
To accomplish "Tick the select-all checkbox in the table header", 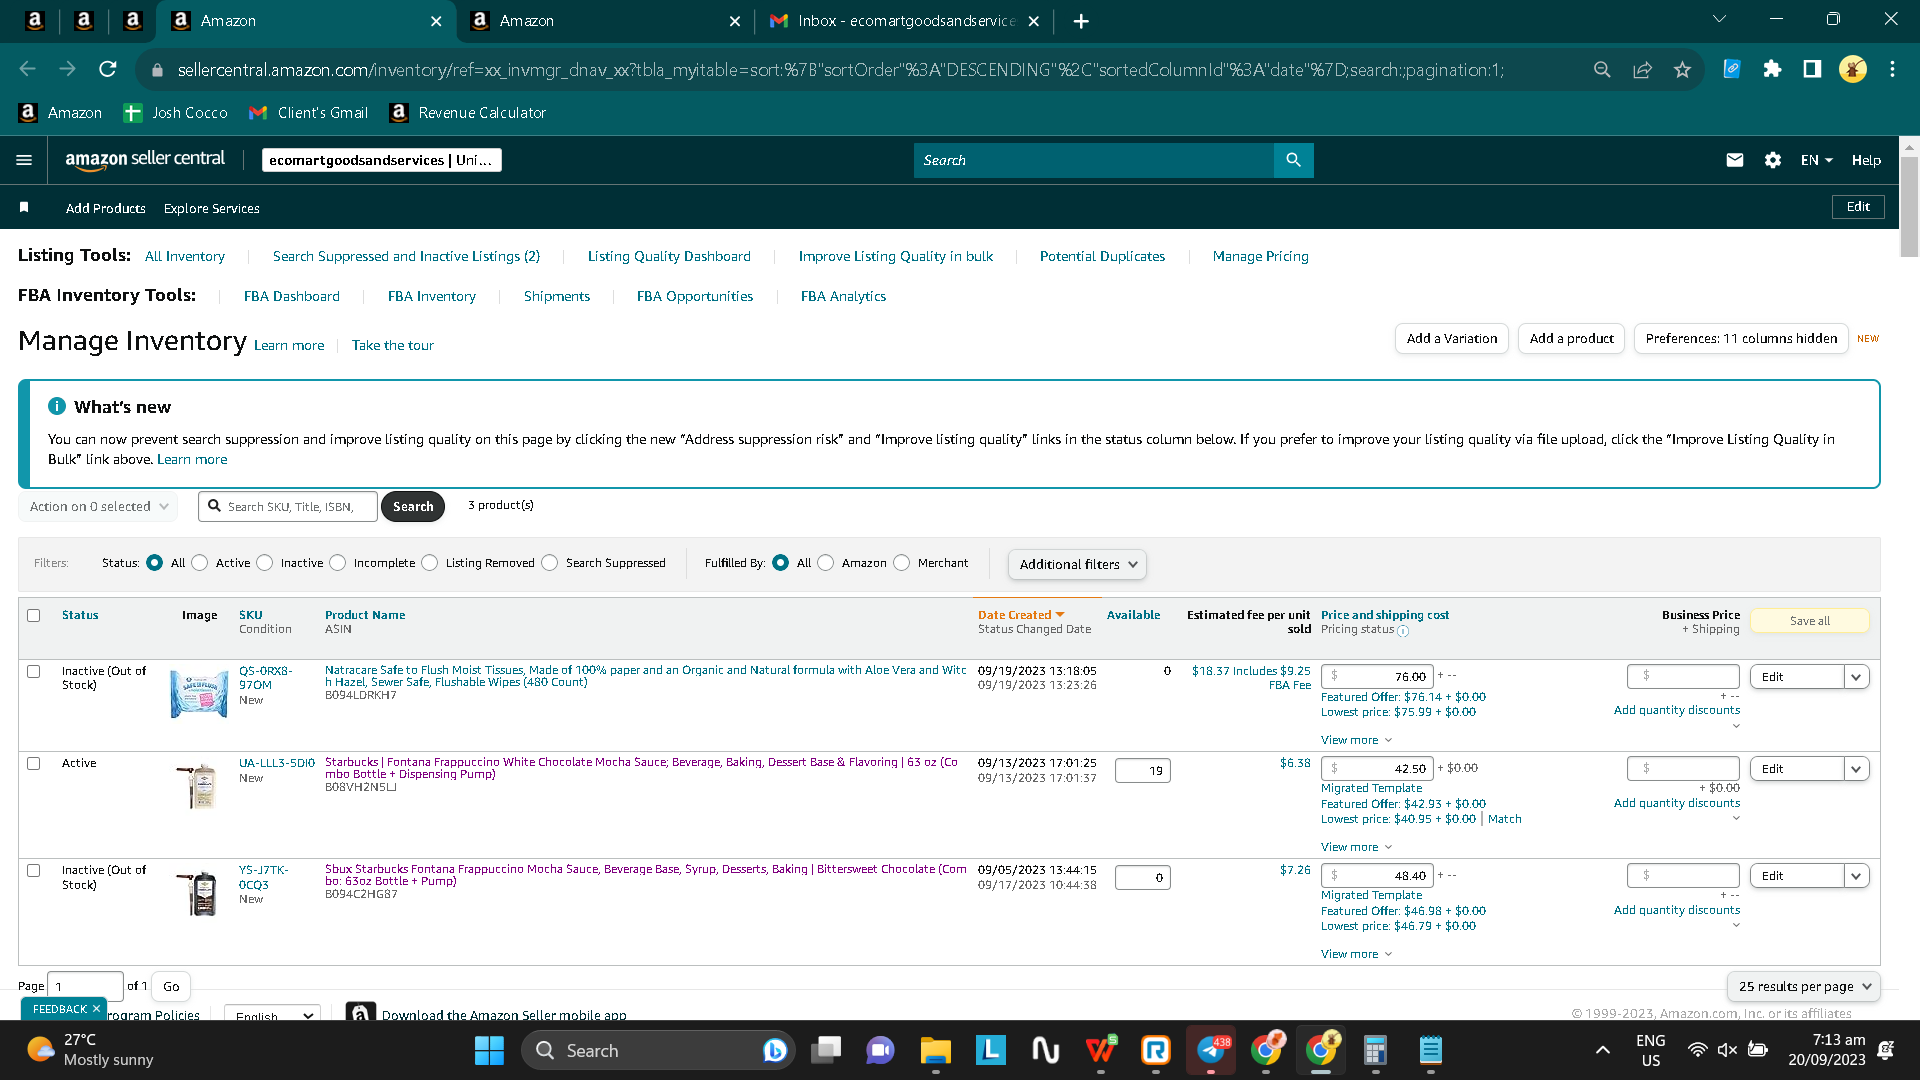I will click(x=34, y=615).
